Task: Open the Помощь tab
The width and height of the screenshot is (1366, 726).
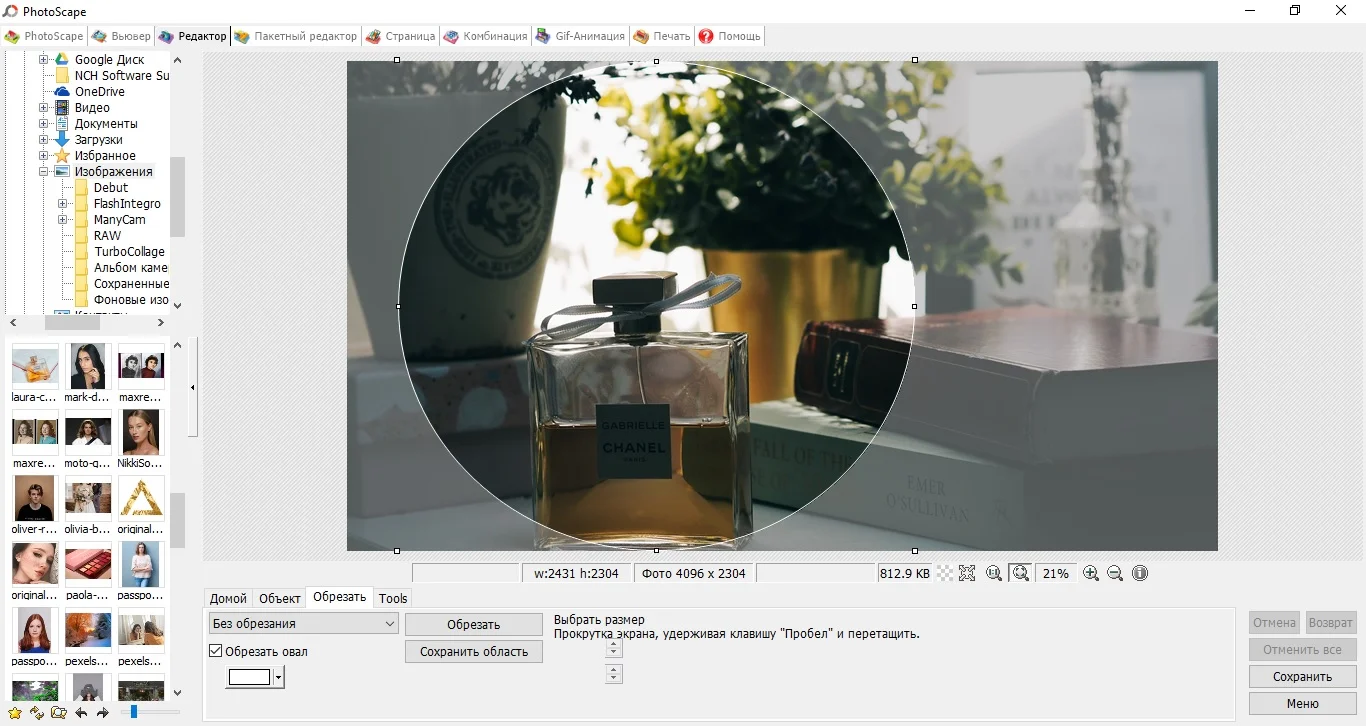Action: pos(729,36)
